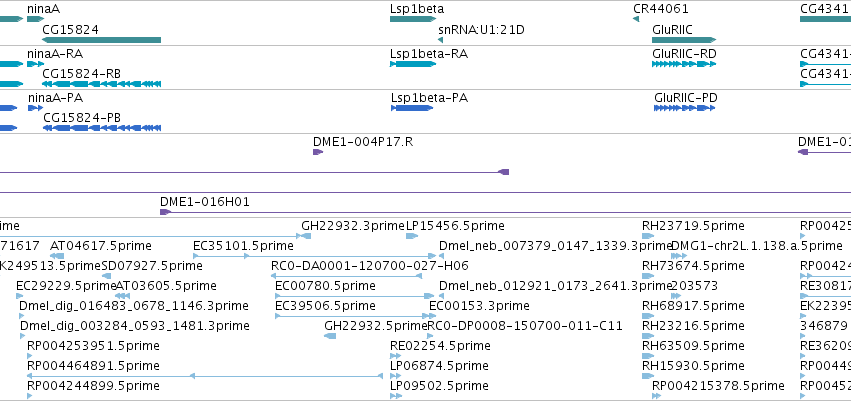Click the ninaA-RA transcript glyph
The width and height of the screenshot is (851, 401).
click(35, 64)
